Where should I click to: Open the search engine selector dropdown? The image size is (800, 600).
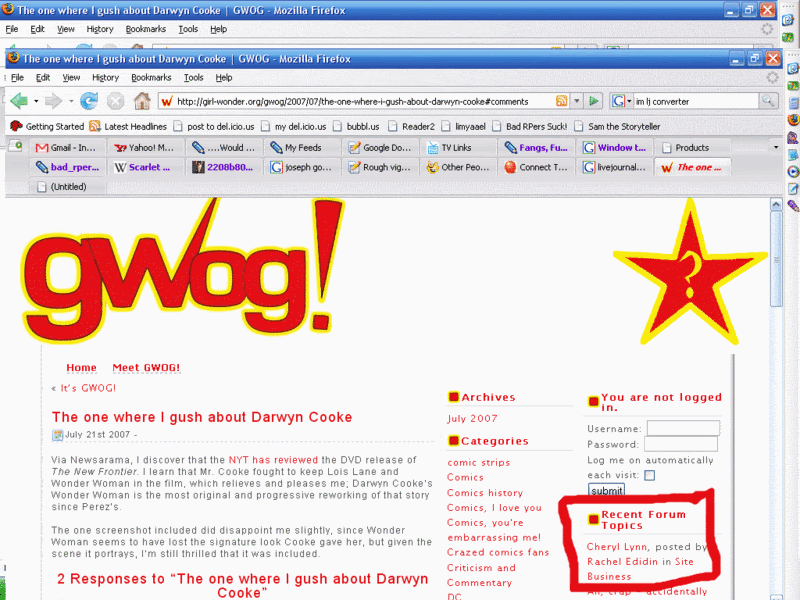629,101
